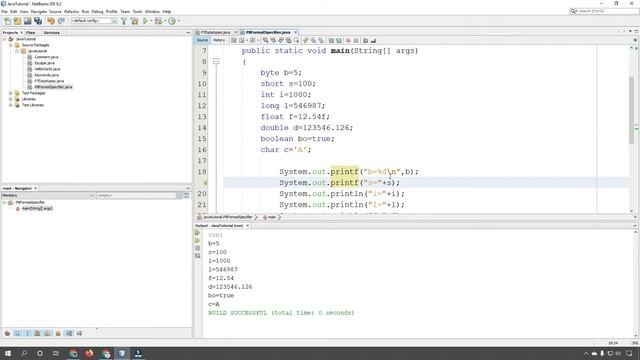Select main(String[] args) in Navigator

[37, 209]
